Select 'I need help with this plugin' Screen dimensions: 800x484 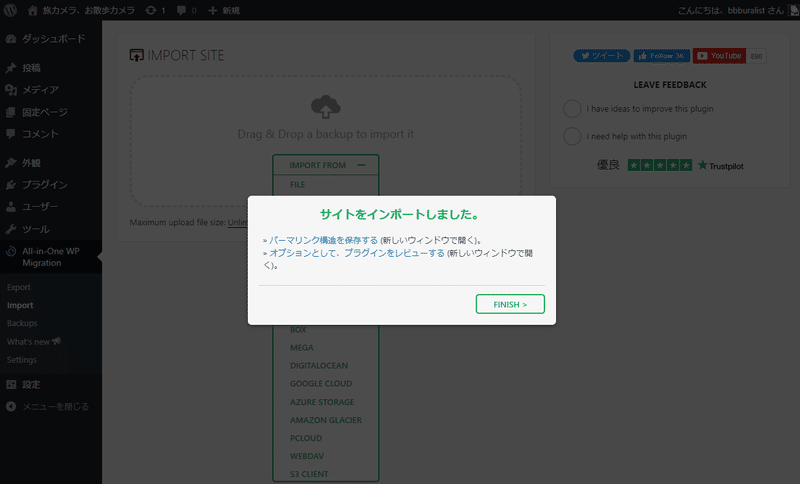(572, 136)
